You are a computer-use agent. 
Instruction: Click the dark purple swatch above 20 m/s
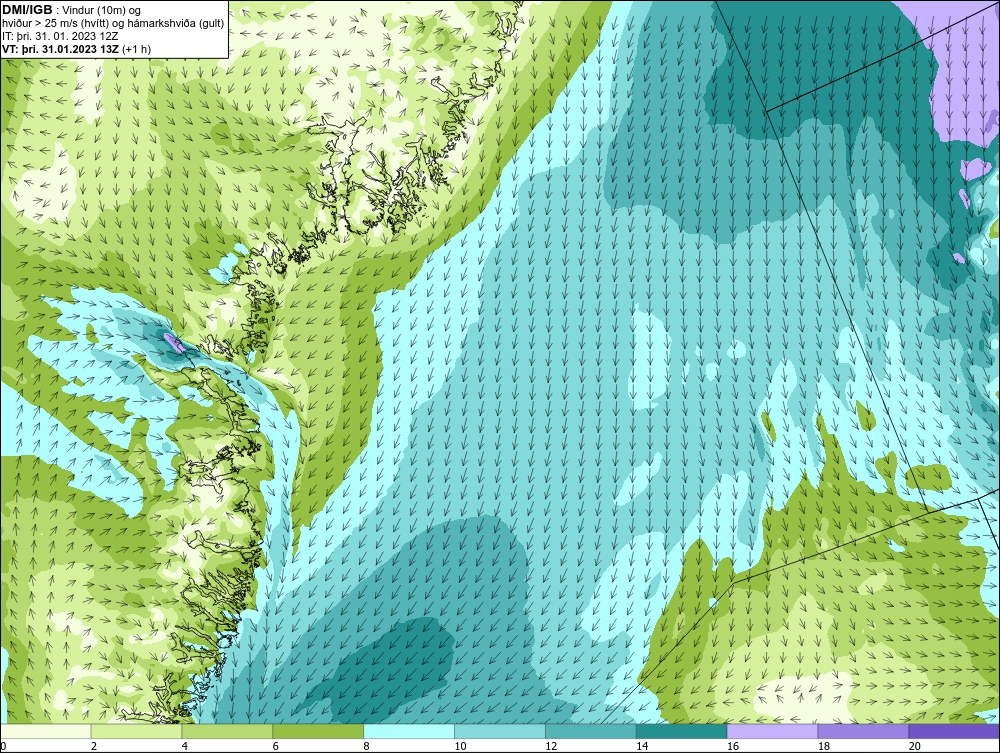click(954, 731)
